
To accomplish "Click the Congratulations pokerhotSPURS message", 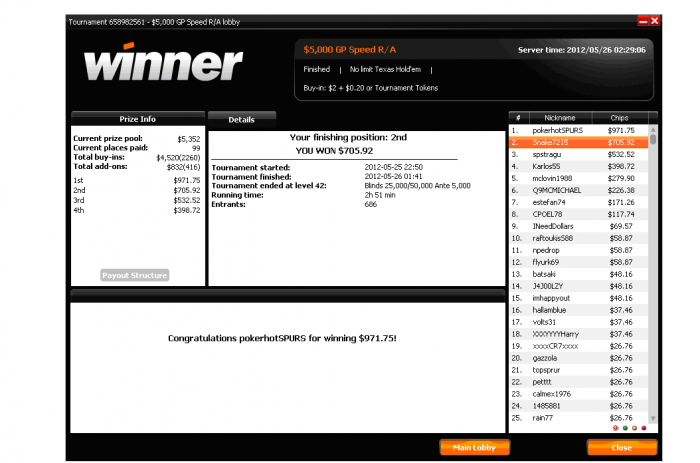I will tap(282, 338).
